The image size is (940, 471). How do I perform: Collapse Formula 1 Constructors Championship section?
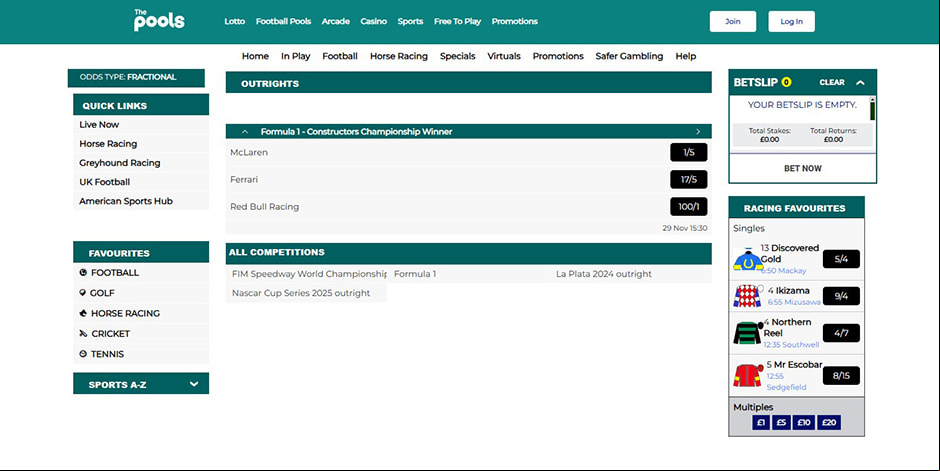pos(245,131)
